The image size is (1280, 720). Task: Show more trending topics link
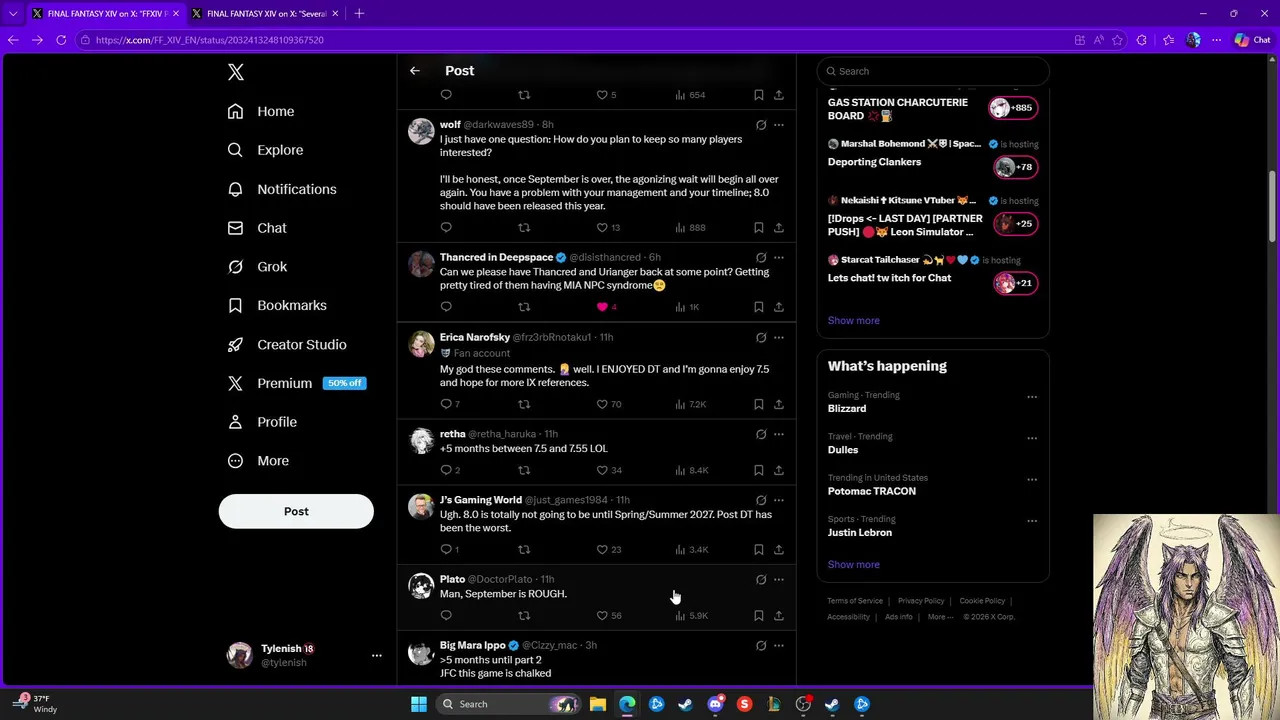point(853,565)
